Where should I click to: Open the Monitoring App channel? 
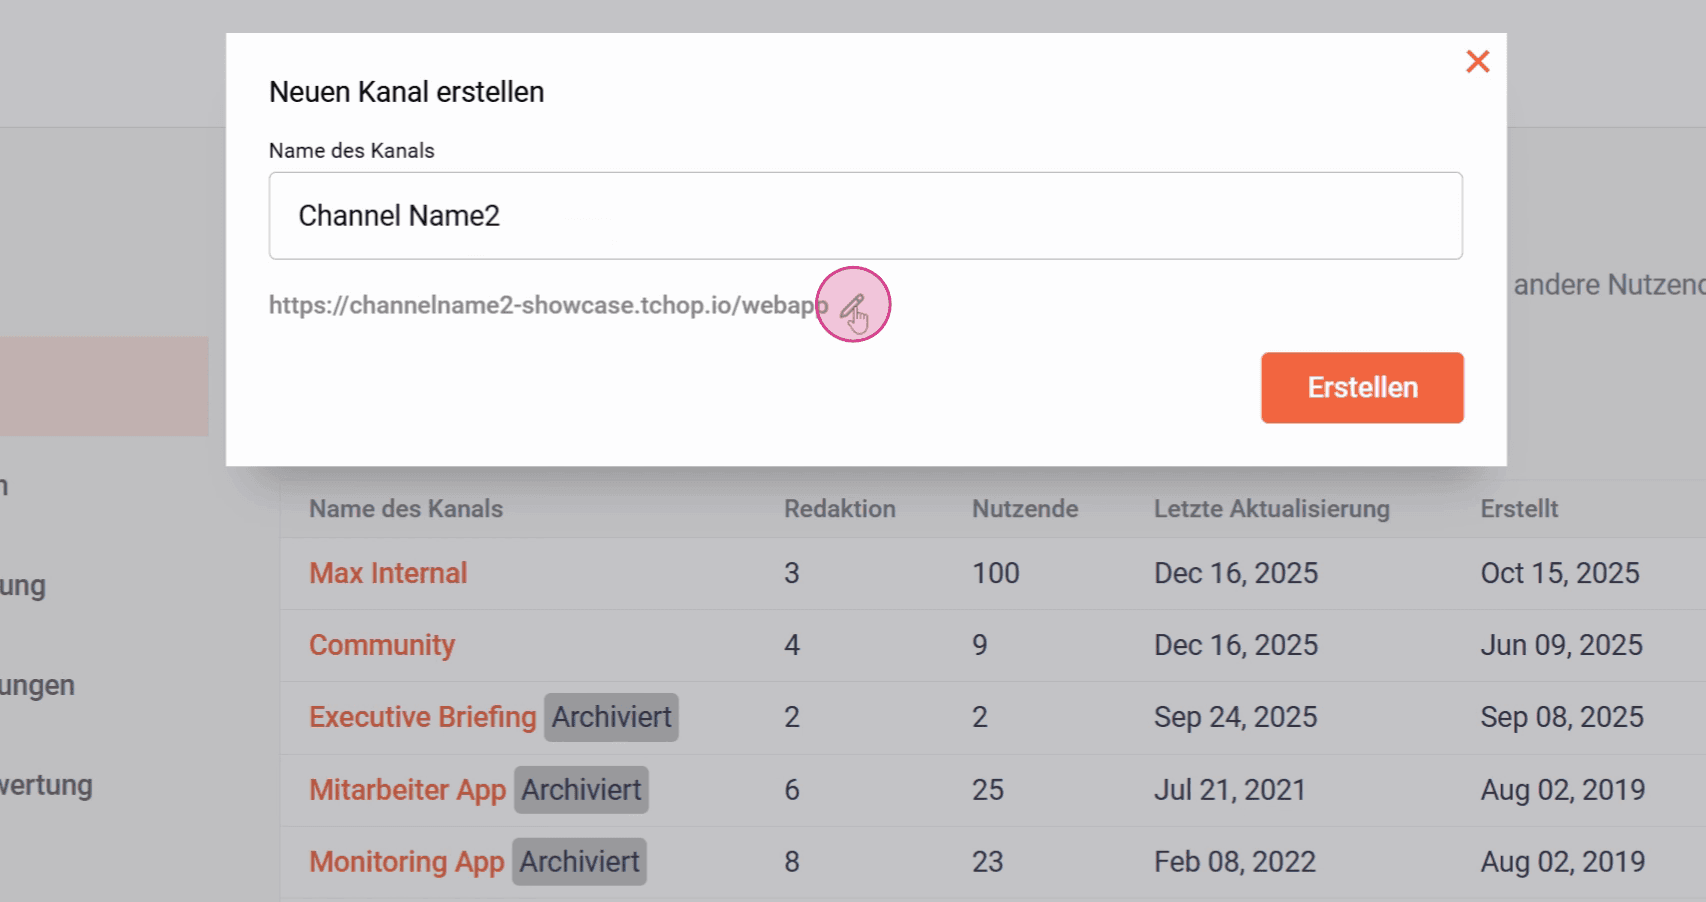tap(407, 862)
